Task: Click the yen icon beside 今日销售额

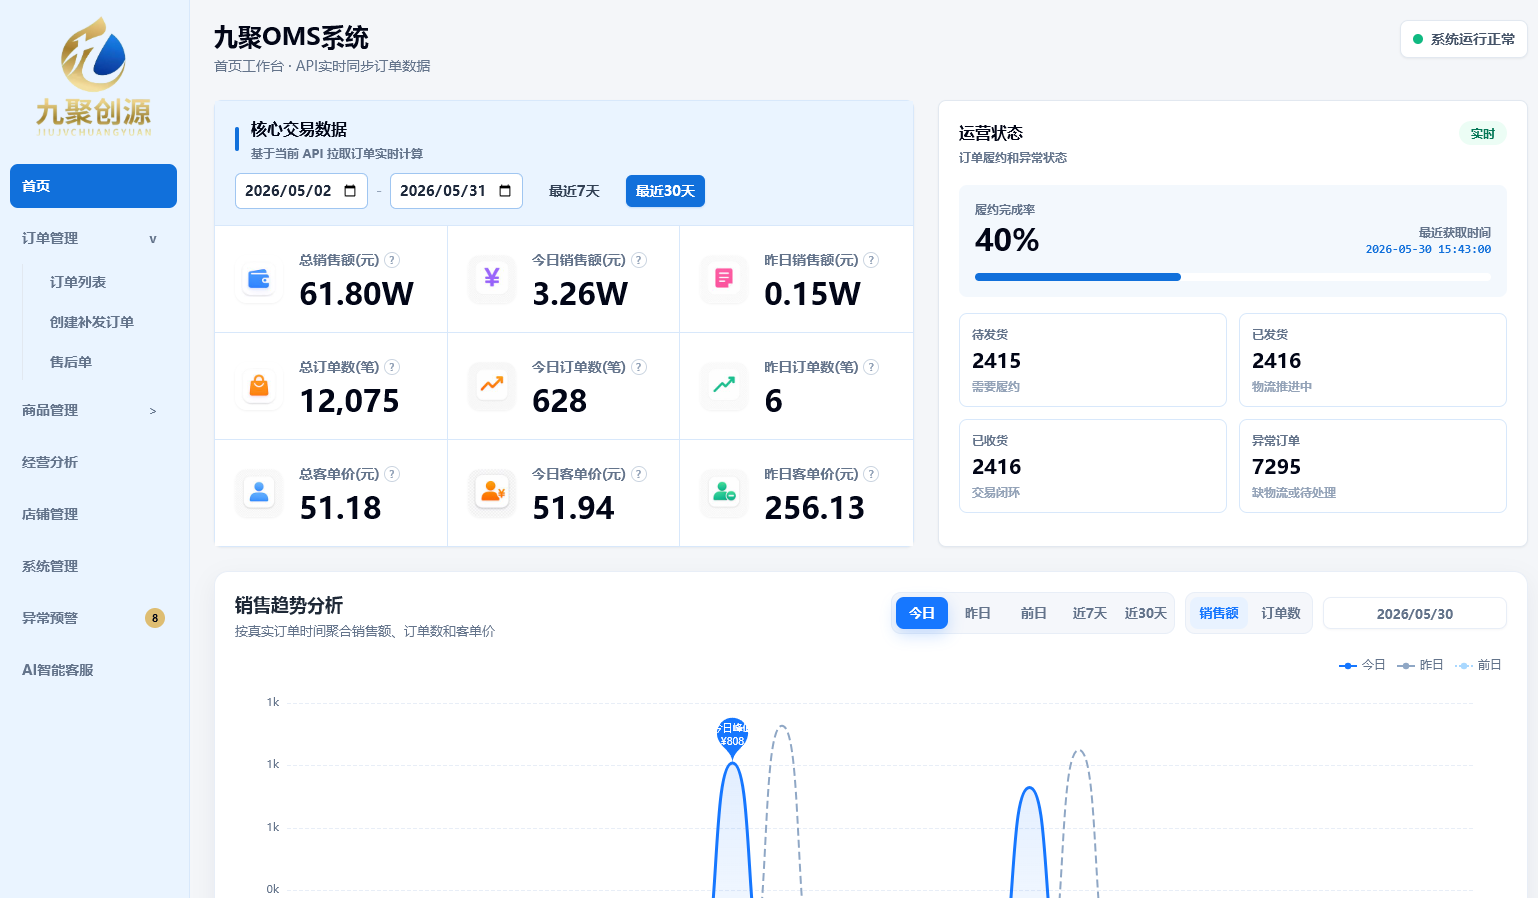Action: tap(492, 279)
